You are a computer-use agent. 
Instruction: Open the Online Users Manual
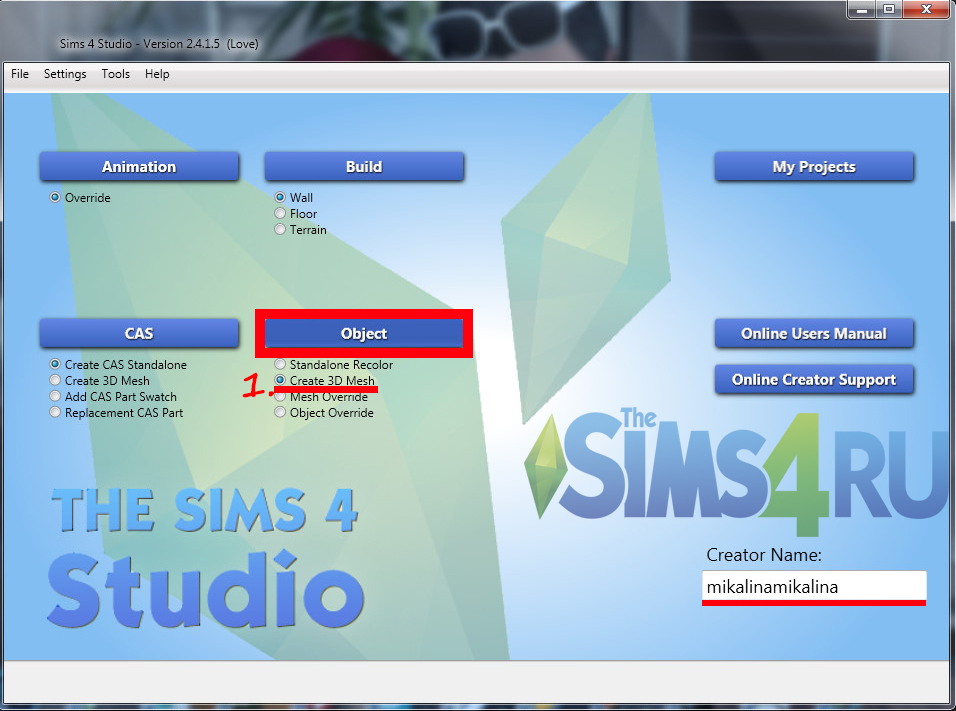coord(814,333)
